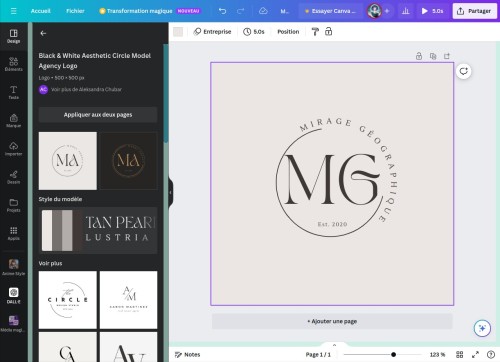Viewport: 500px width, 362px height.
Task: Adjust the zoom slider handle
Action: coord(393,354)
